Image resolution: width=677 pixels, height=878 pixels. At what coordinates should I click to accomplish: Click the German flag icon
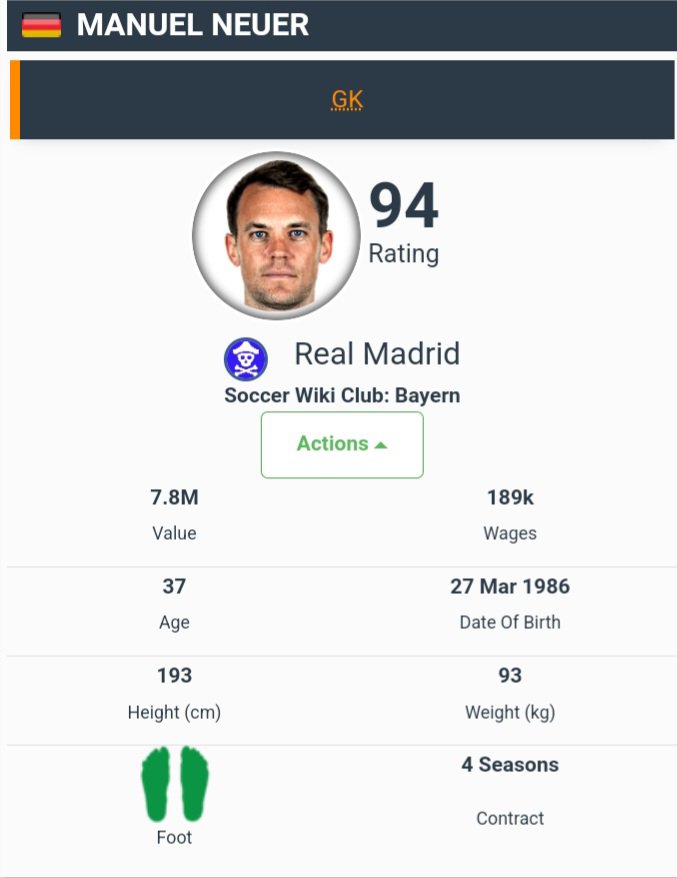[x=41, y=25]
